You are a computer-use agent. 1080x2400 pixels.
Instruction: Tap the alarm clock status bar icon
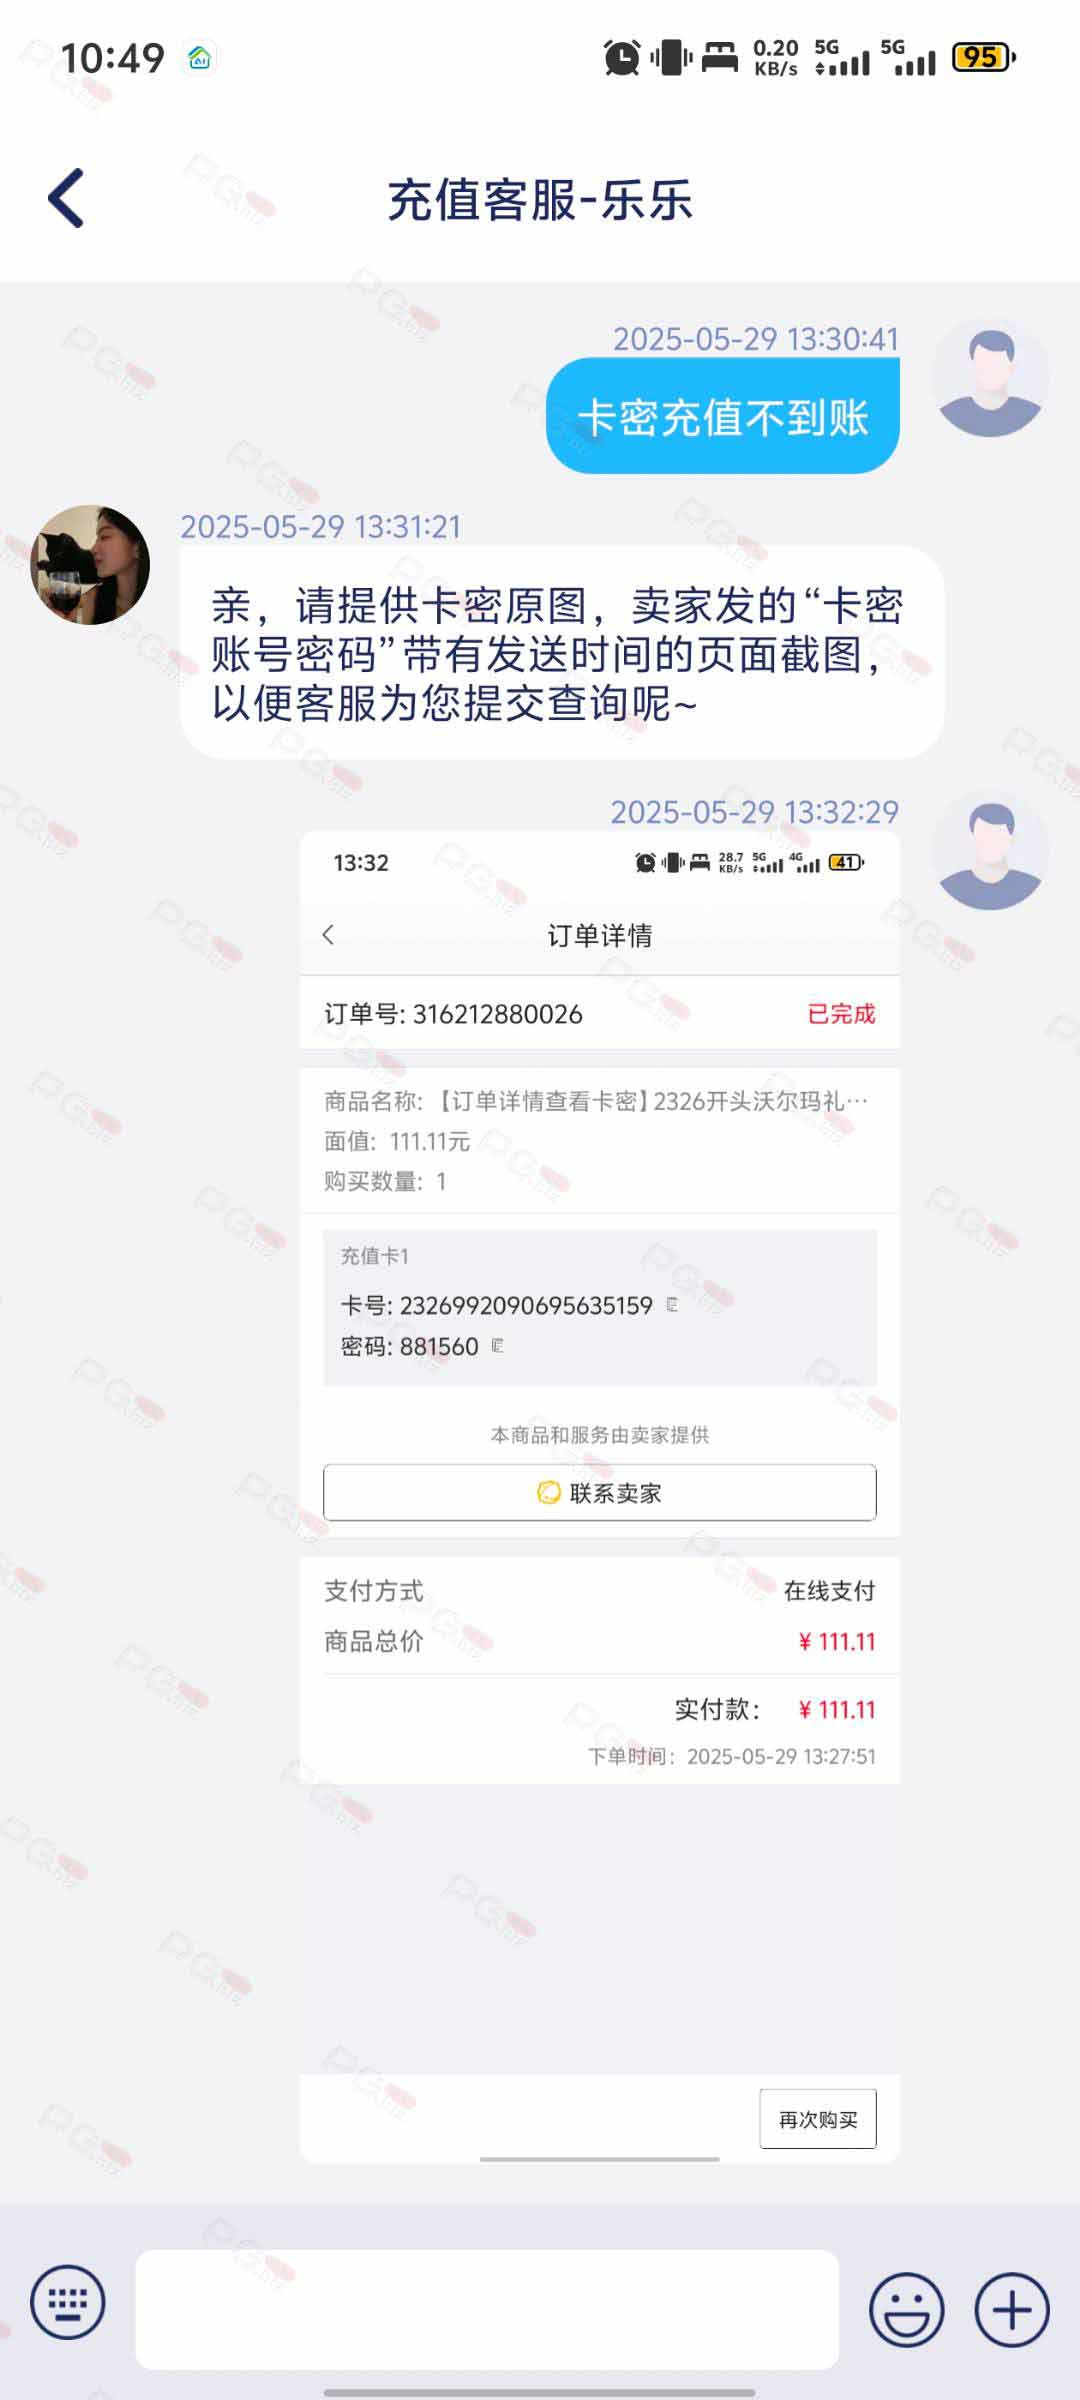622,57
